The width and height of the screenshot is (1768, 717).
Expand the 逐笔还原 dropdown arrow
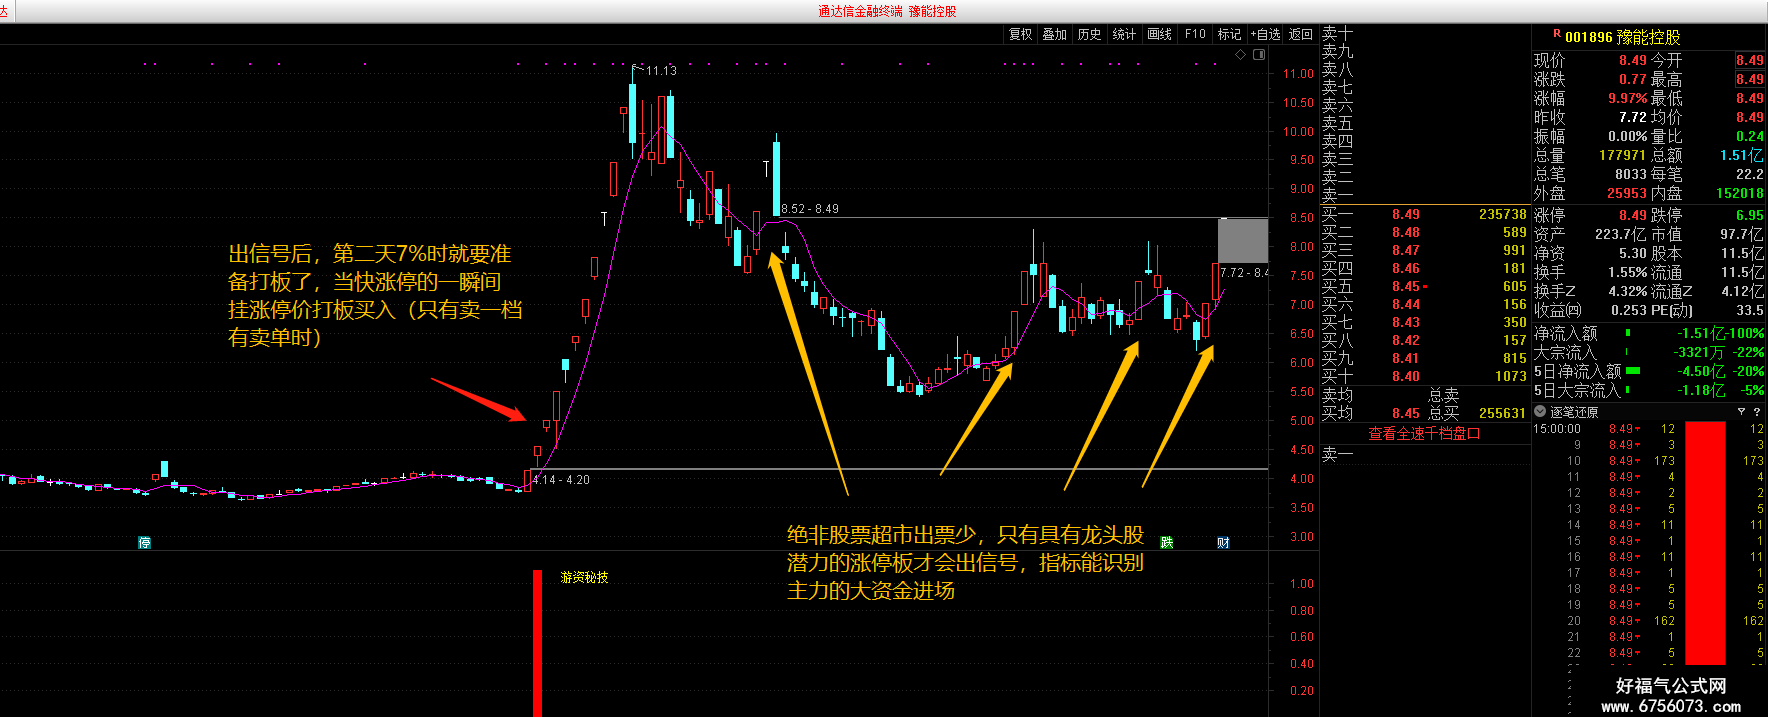(x=1540, y=411)
